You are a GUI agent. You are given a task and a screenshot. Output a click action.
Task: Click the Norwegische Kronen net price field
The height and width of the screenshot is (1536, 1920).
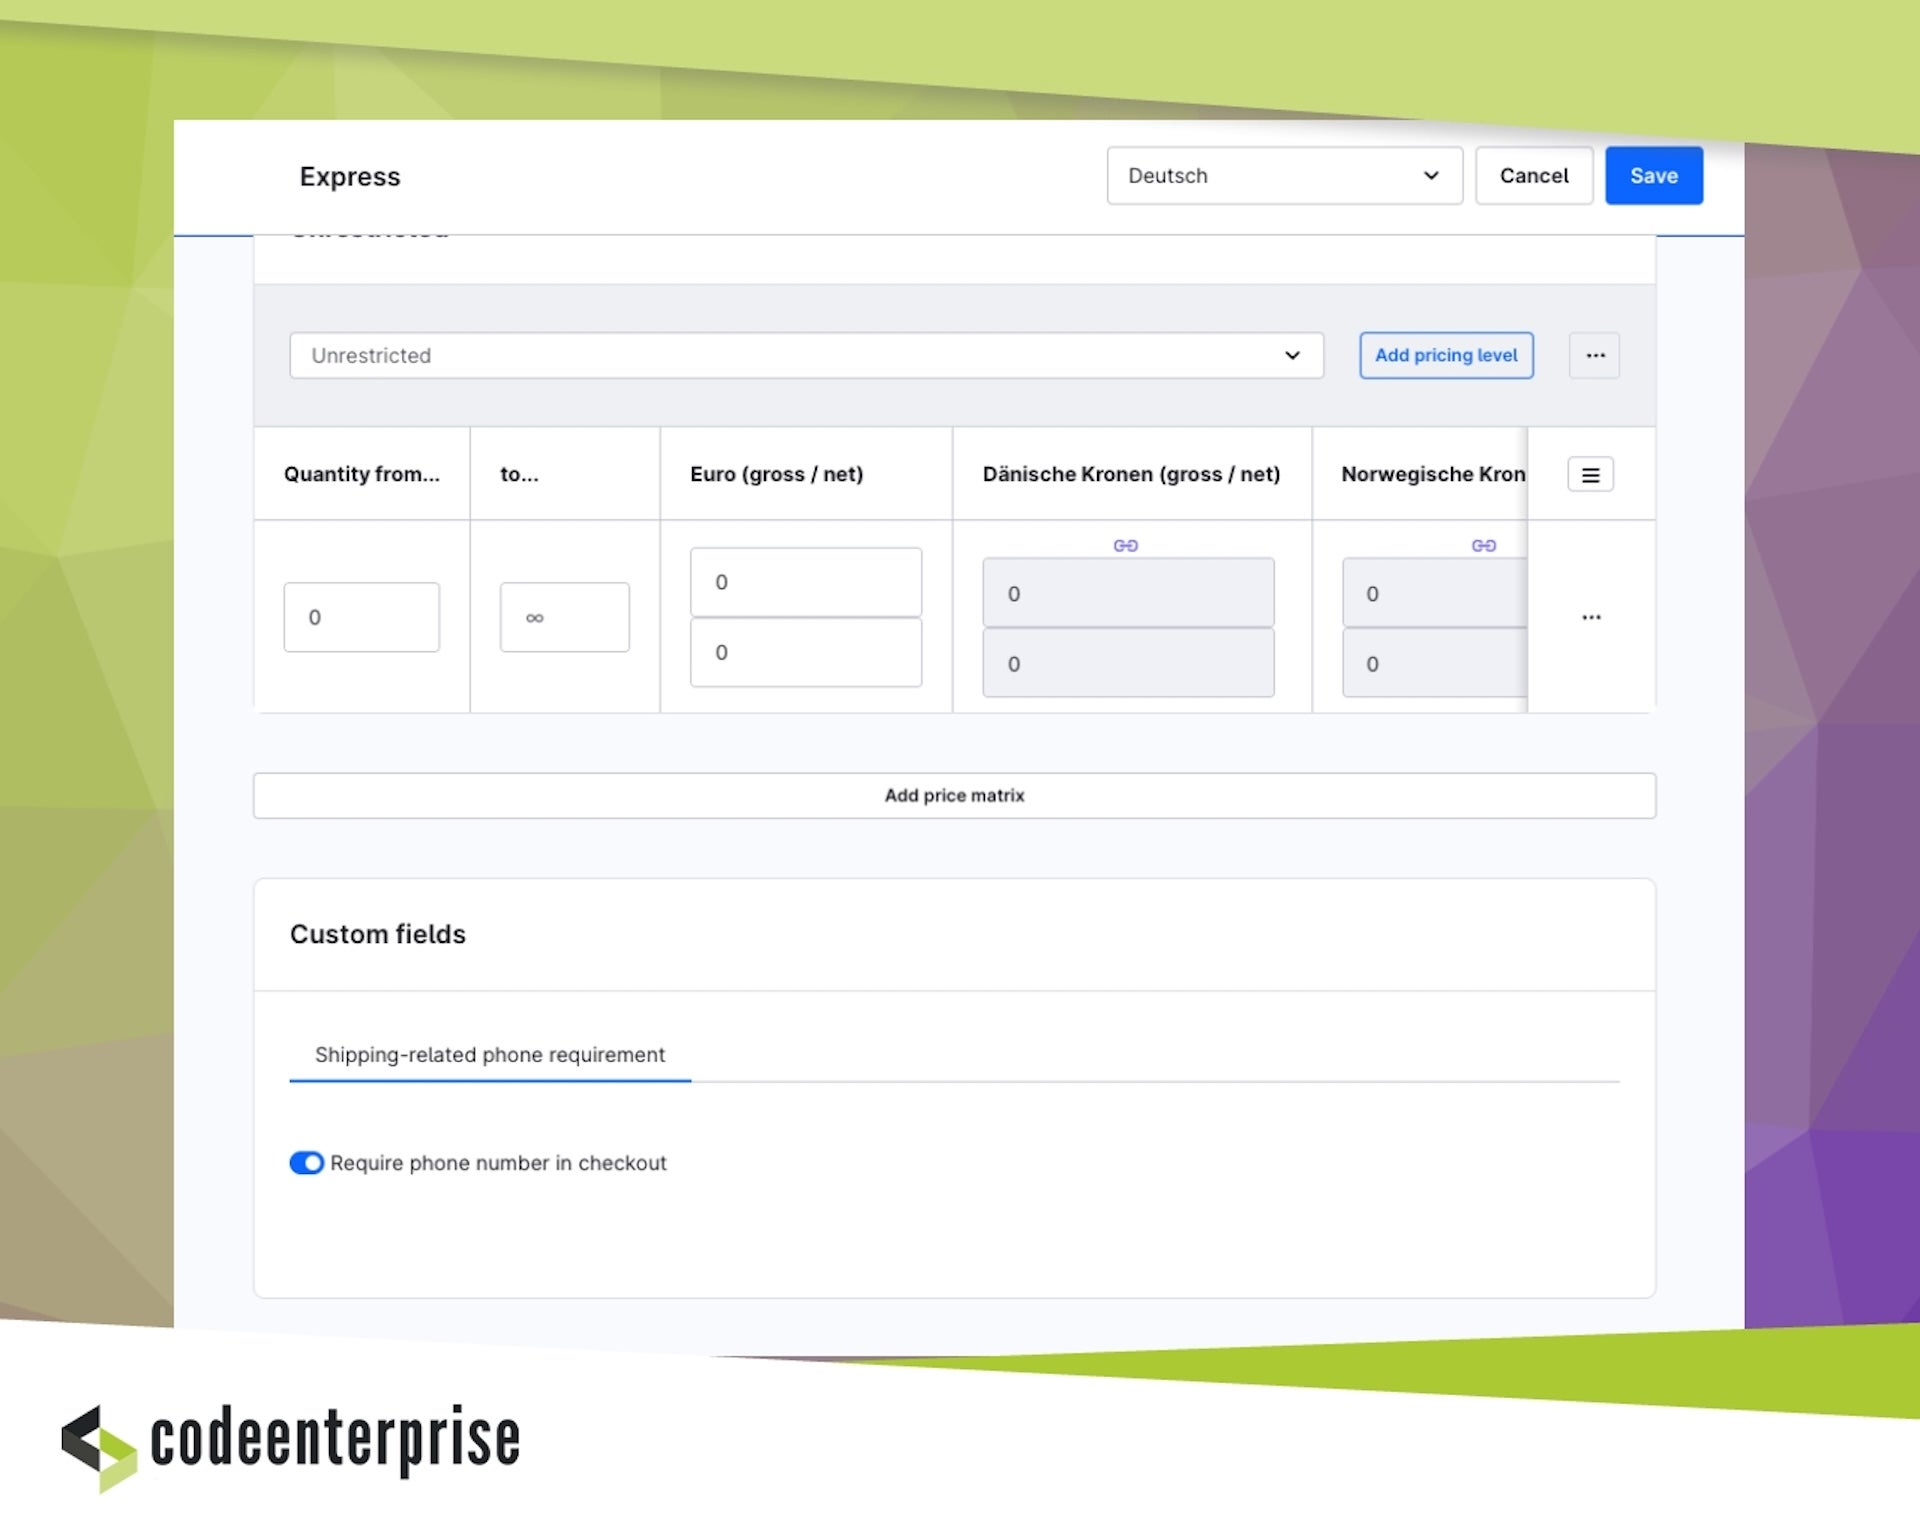pyautogui.click(x=1434, y=663)
